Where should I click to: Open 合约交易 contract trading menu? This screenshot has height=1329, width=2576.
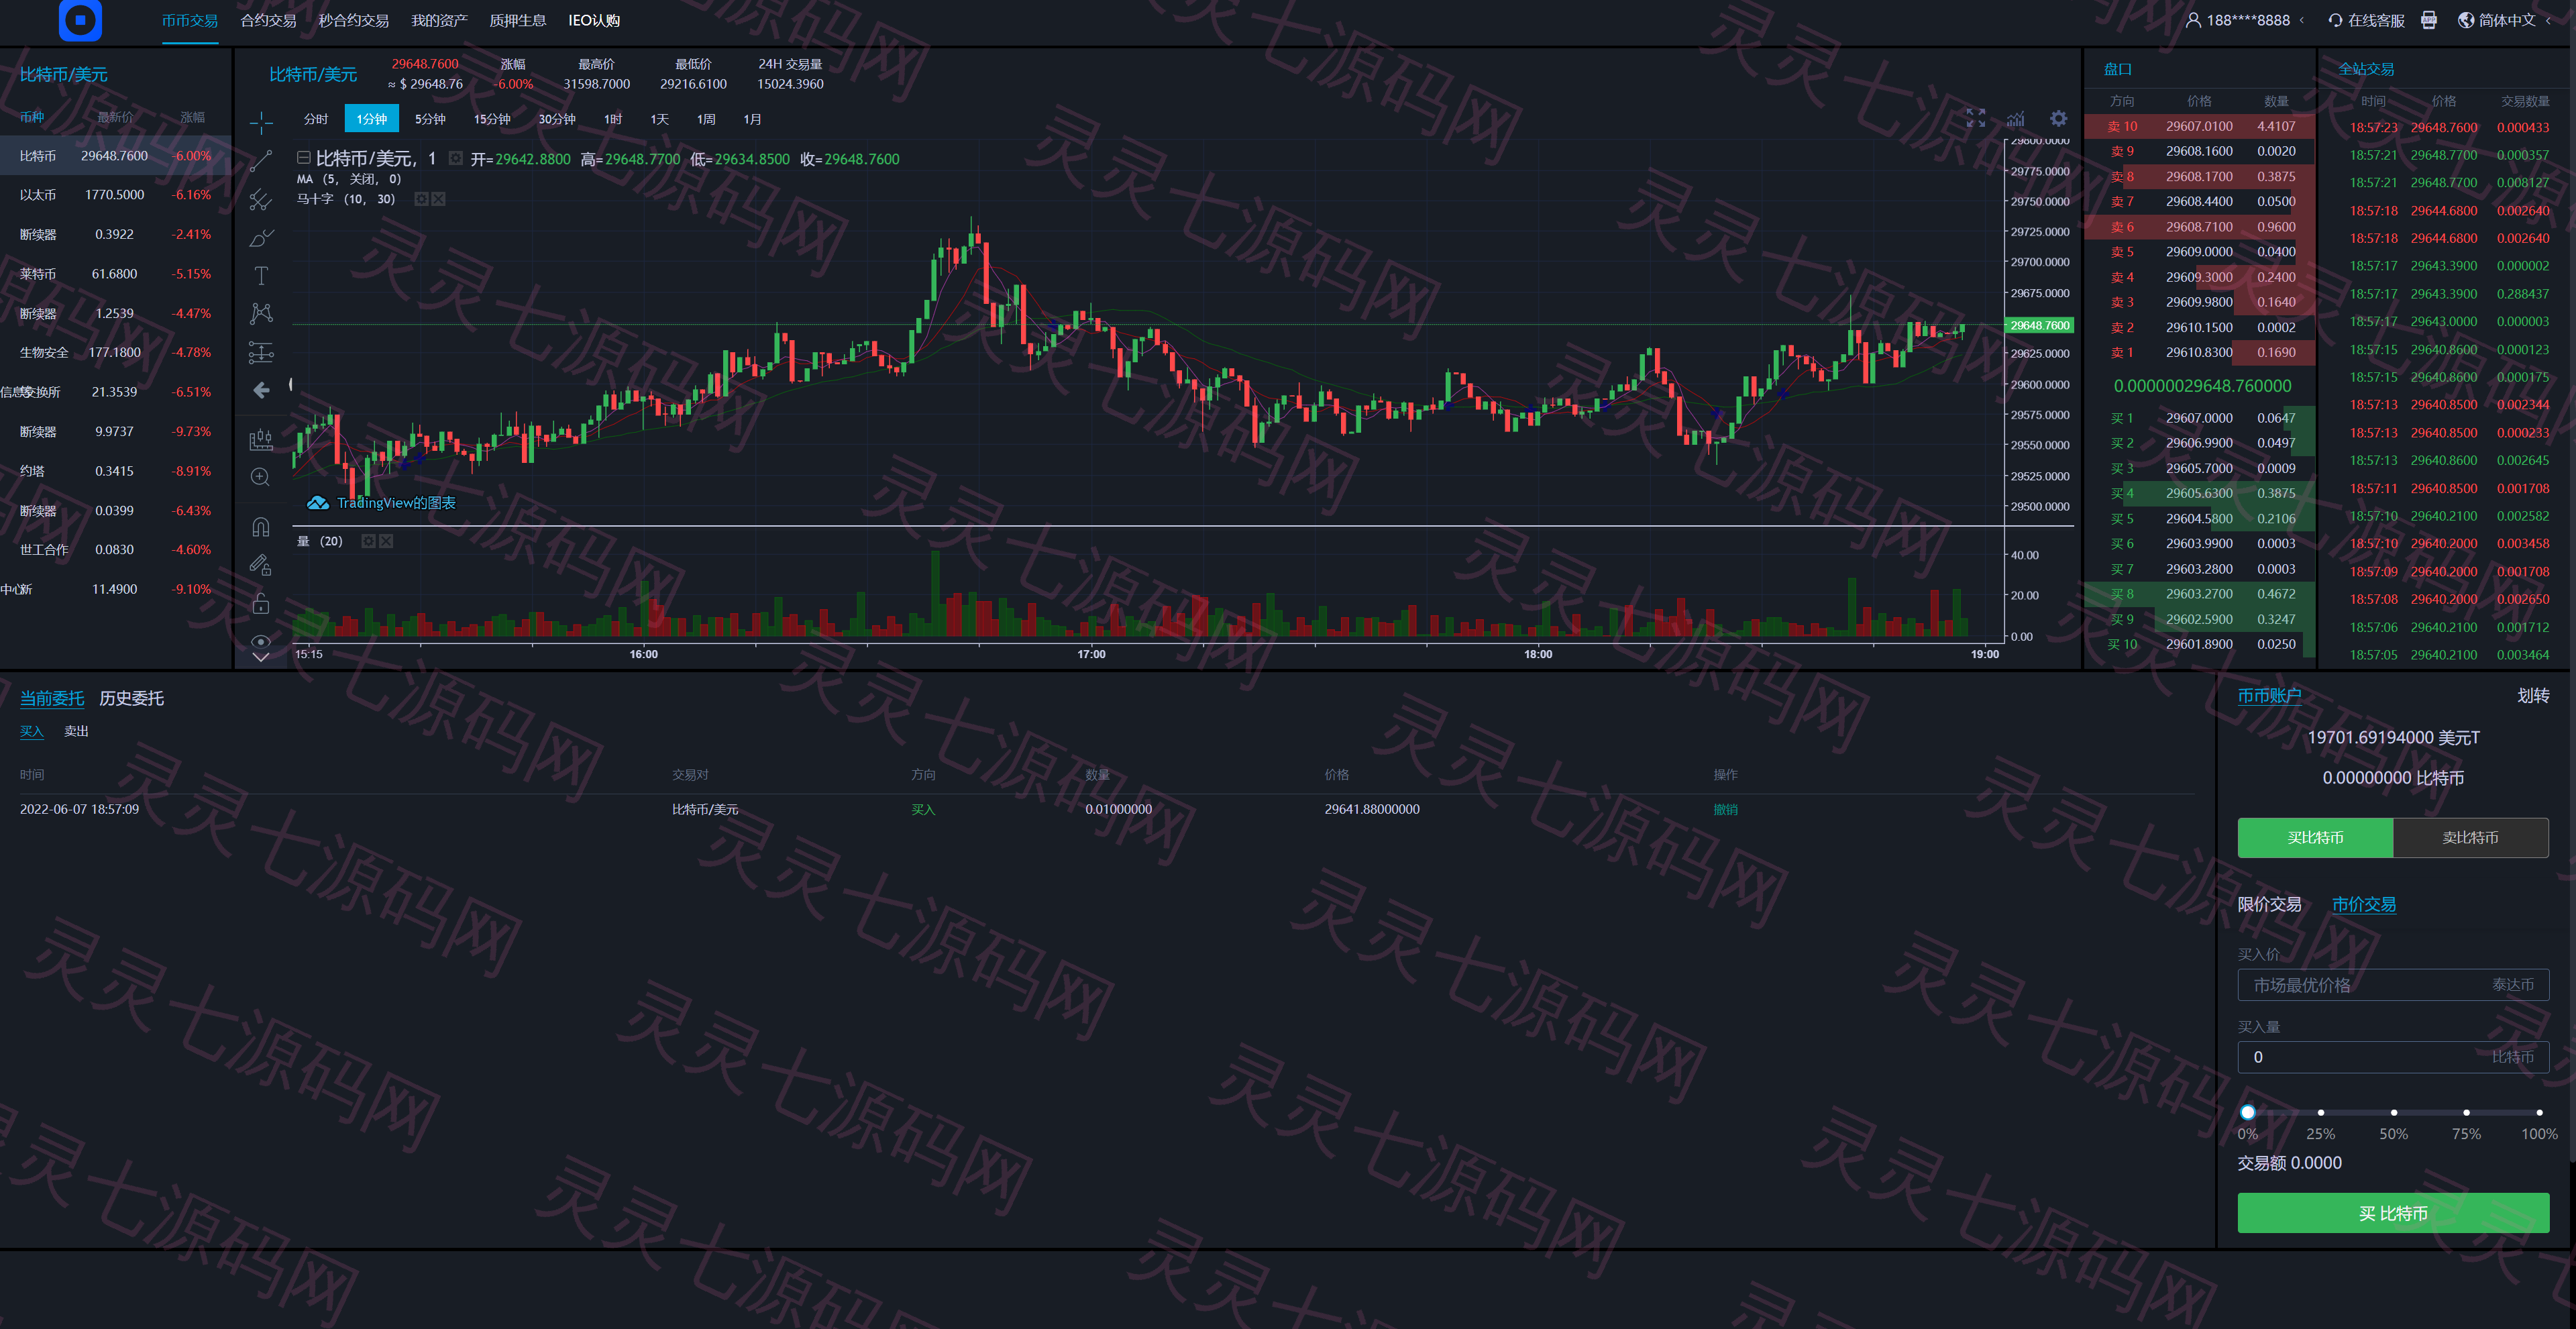pyautogui.click(x=268, y=20)
